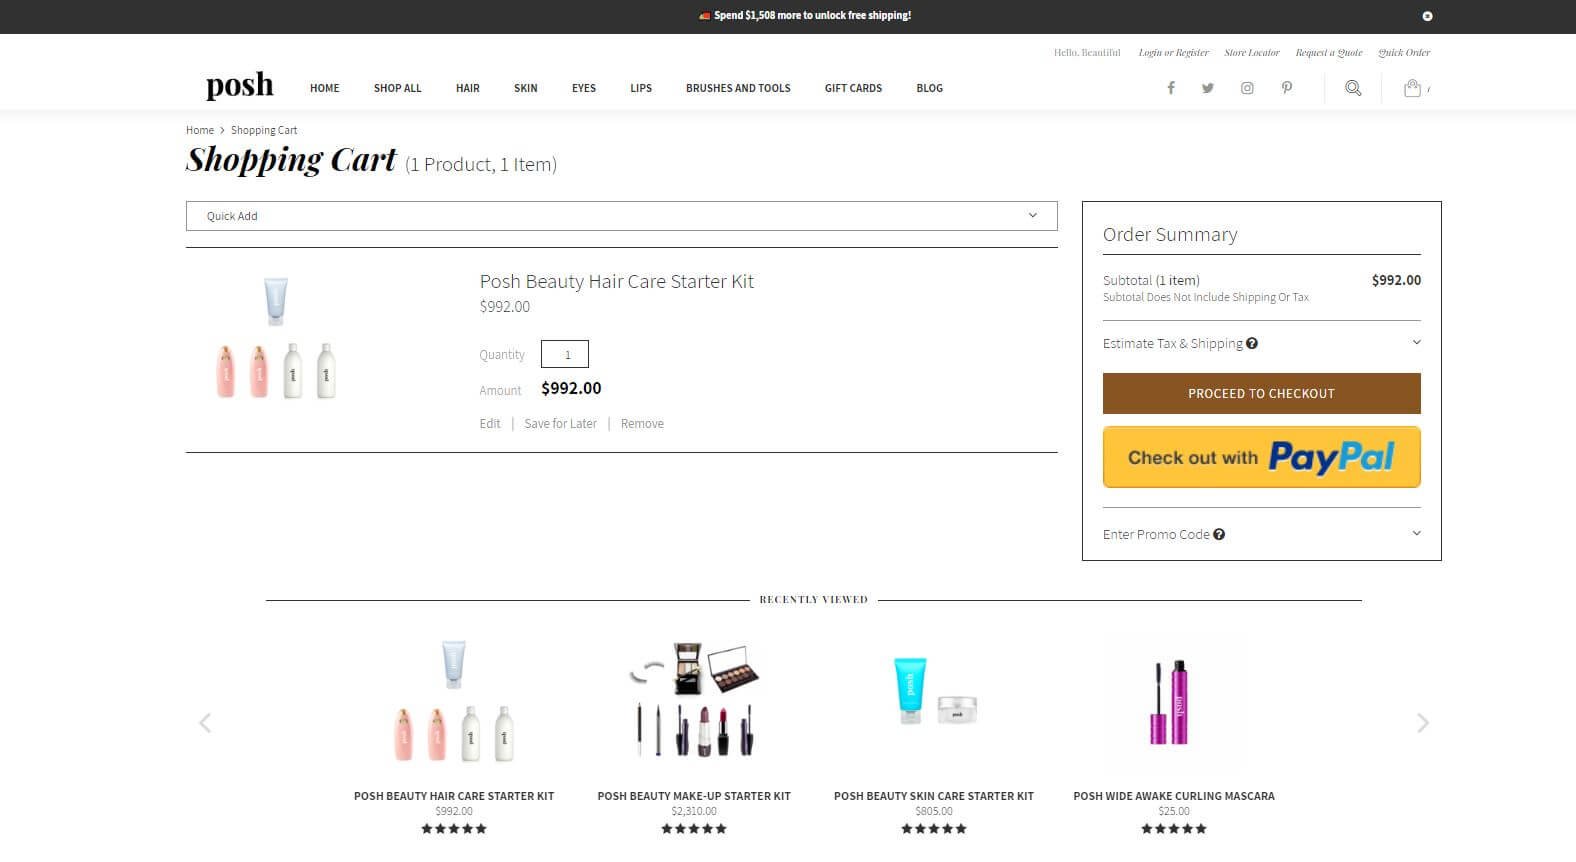The width and height of the screenshot is (1576, 862).
Task: Open the HOME menu item
Action: pos(325,88)
